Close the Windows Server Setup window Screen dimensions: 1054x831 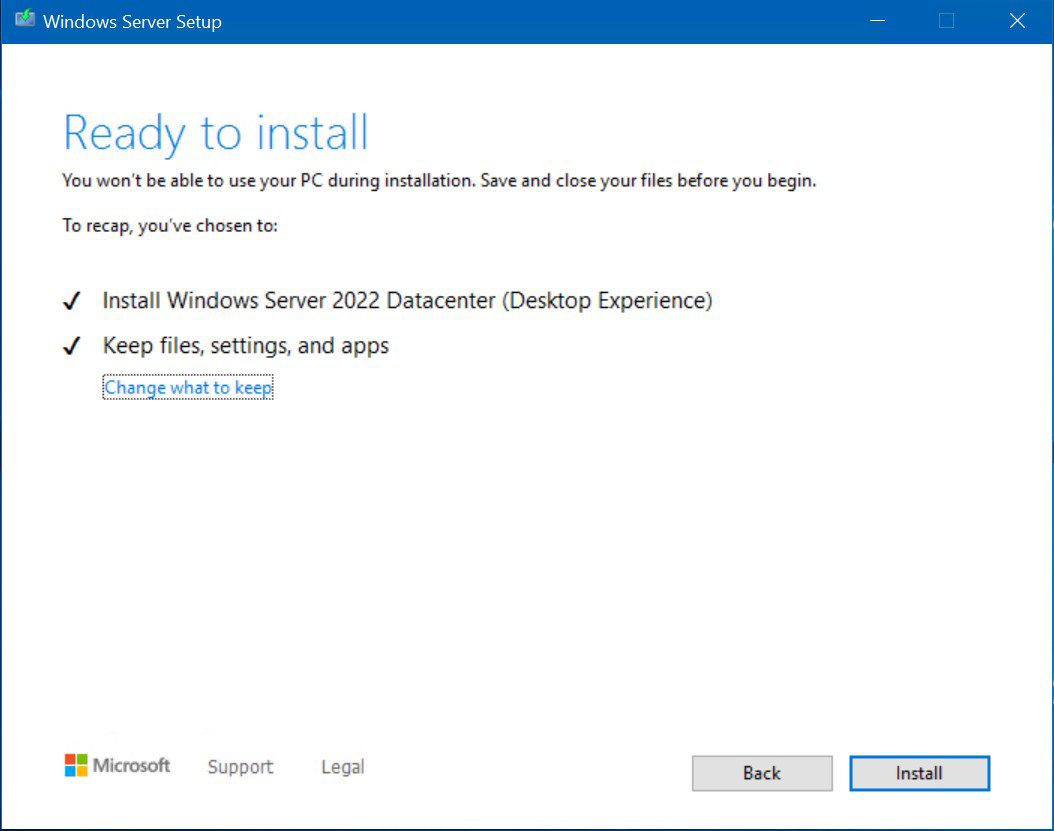click(1017, 21)
